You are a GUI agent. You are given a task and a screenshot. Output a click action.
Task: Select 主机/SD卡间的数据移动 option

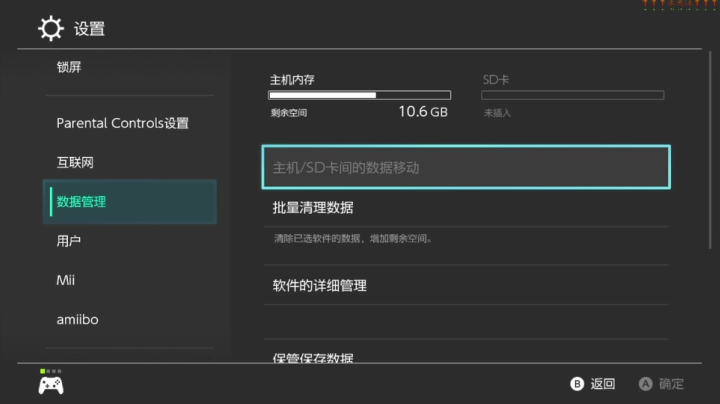coord(466,167)
